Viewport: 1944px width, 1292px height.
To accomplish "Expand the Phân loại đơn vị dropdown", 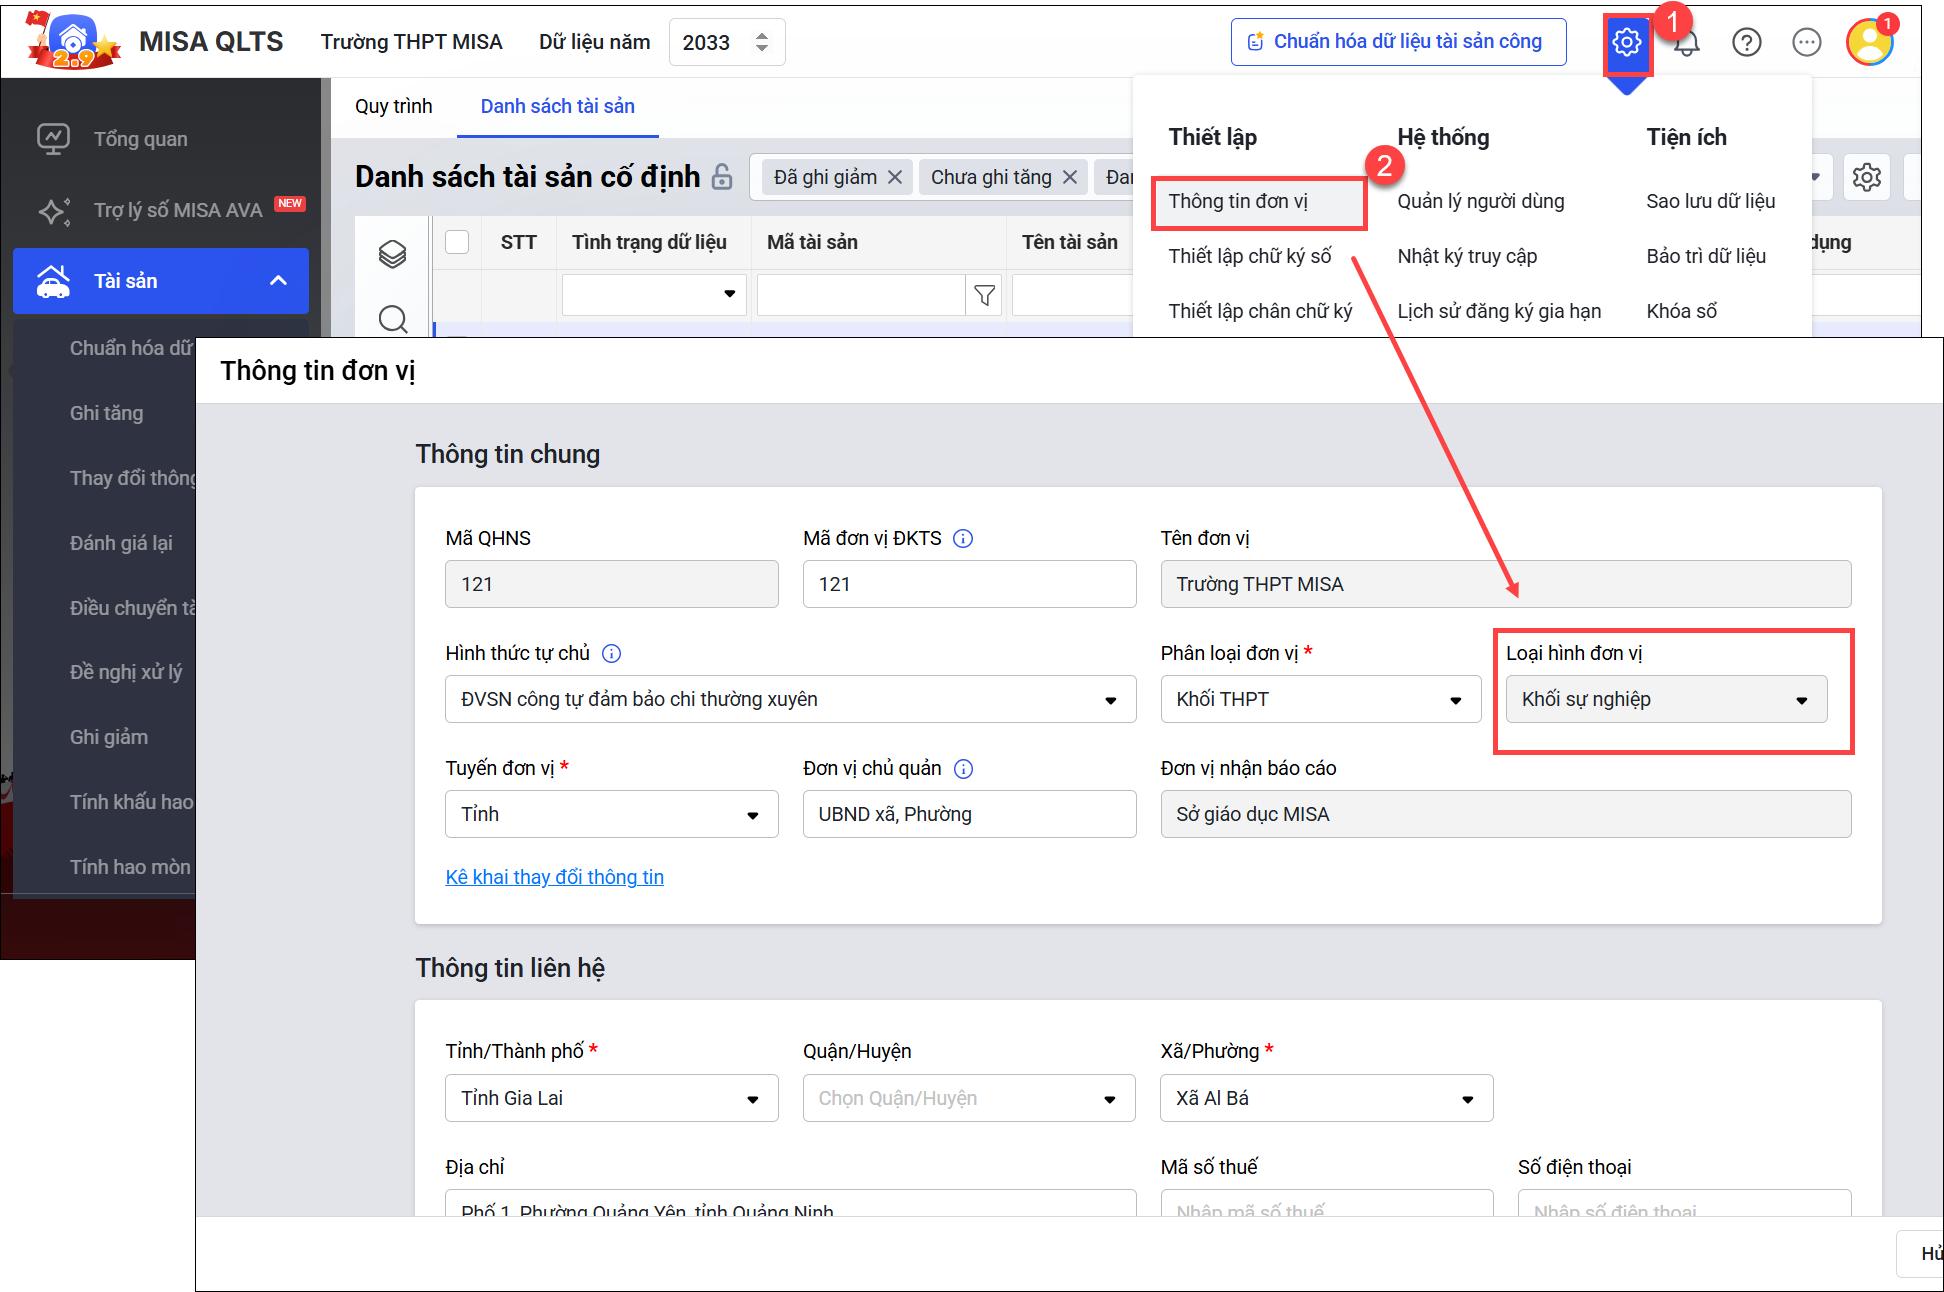I will [x=1319, y=700].
